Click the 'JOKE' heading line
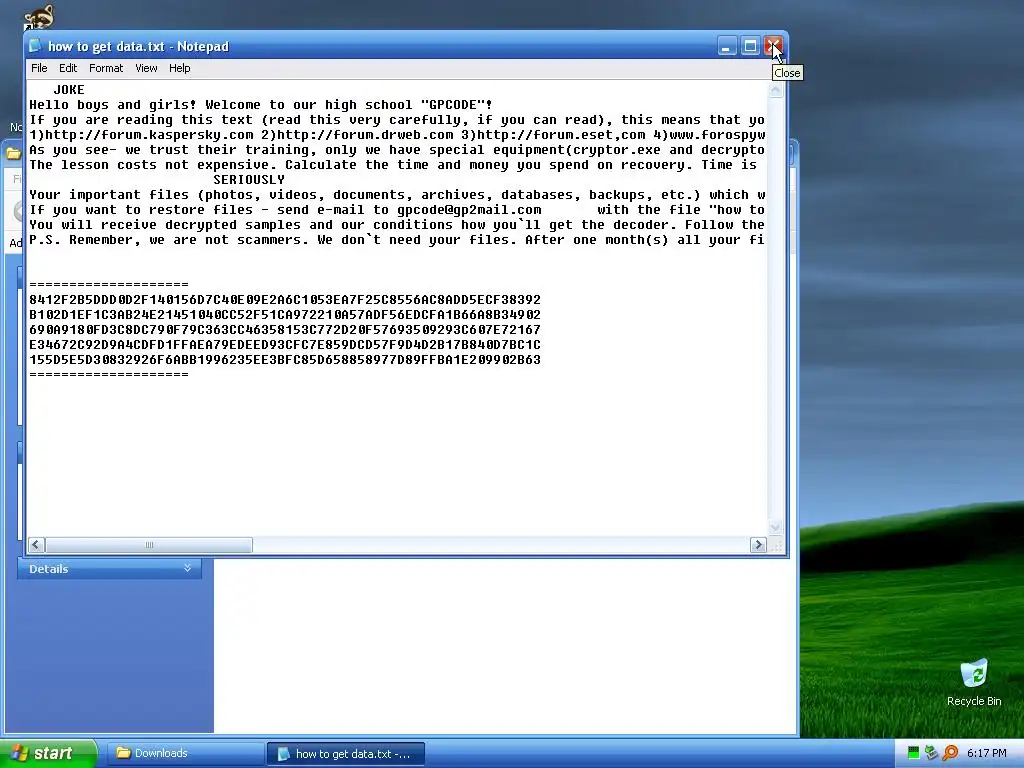1024x768 pixels. coord(69,89)
